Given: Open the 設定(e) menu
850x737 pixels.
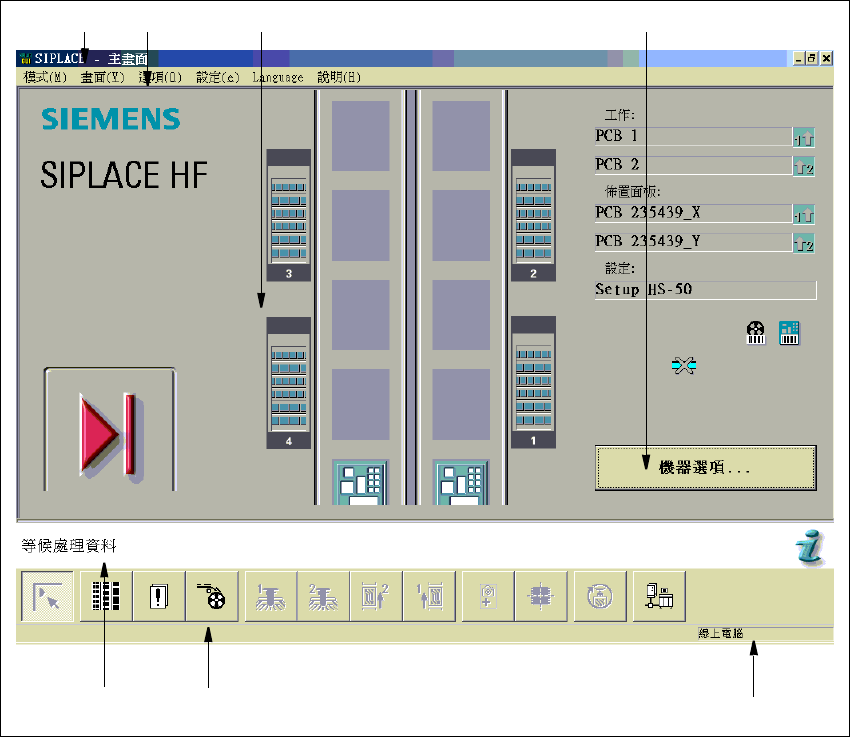Looking at the screenshot, I should click(x=217, y=77).
